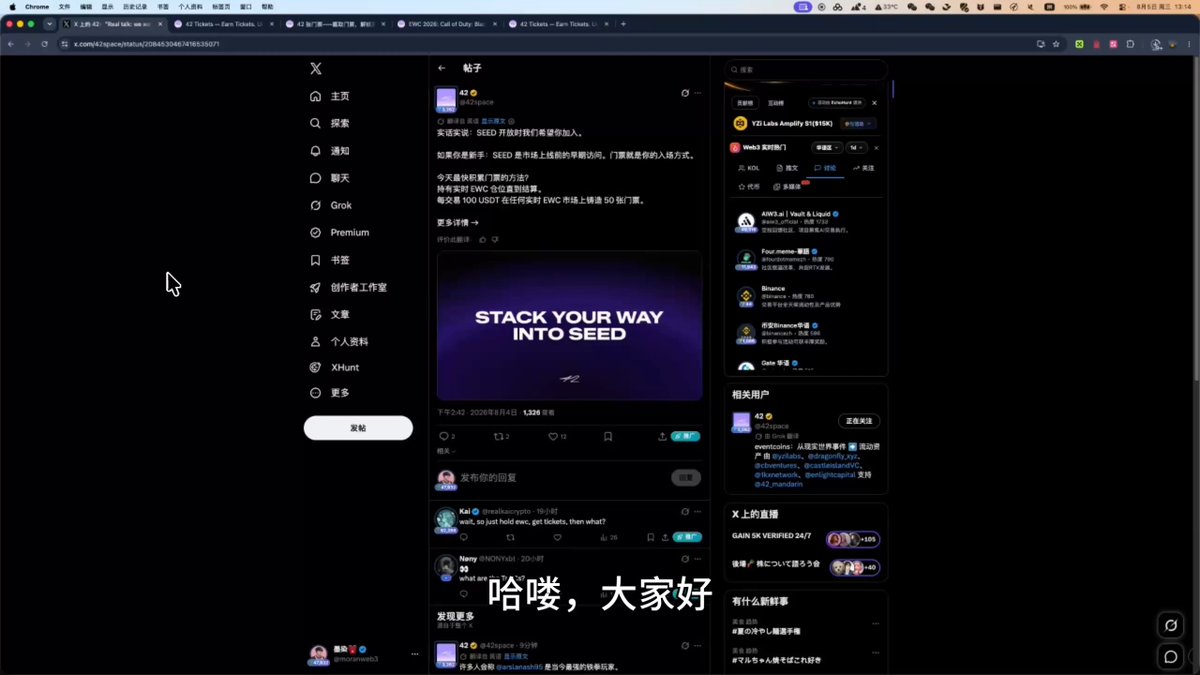Open Kai's profile avatar
1200x675 pixels.
pyautogui.click(x=446, y=518)
